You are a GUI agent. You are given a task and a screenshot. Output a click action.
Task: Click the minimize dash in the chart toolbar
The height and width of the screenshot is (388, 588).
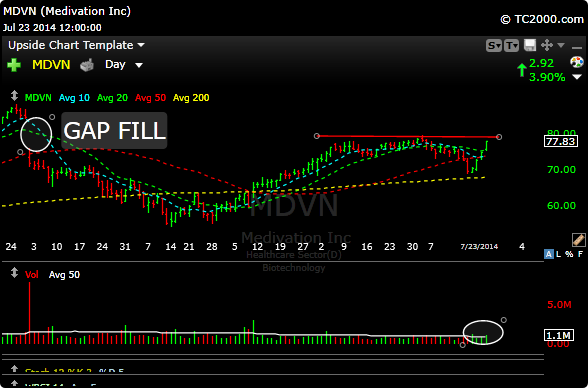click(x=577, y=48)
